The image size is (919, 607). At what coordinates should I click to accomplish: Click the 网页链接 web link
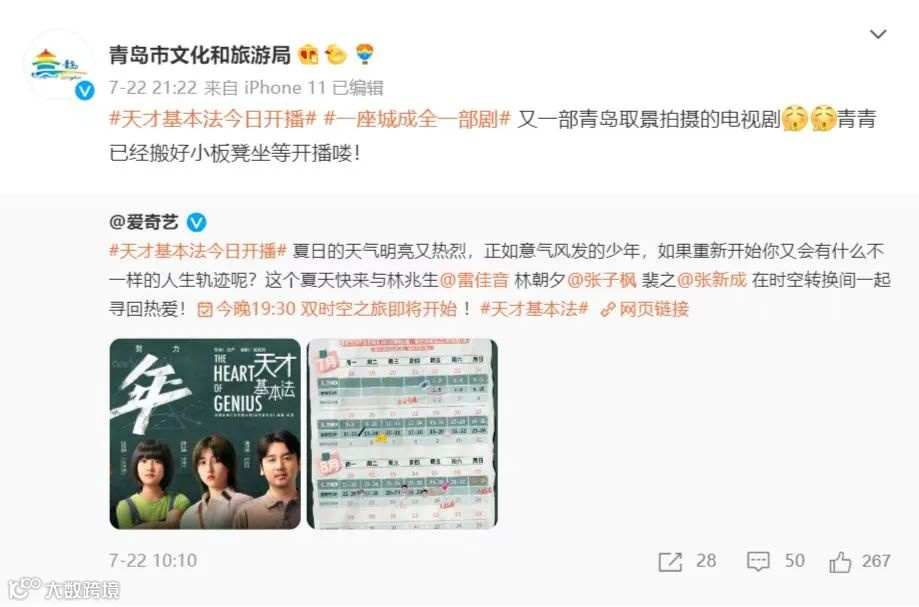(645, 309)
